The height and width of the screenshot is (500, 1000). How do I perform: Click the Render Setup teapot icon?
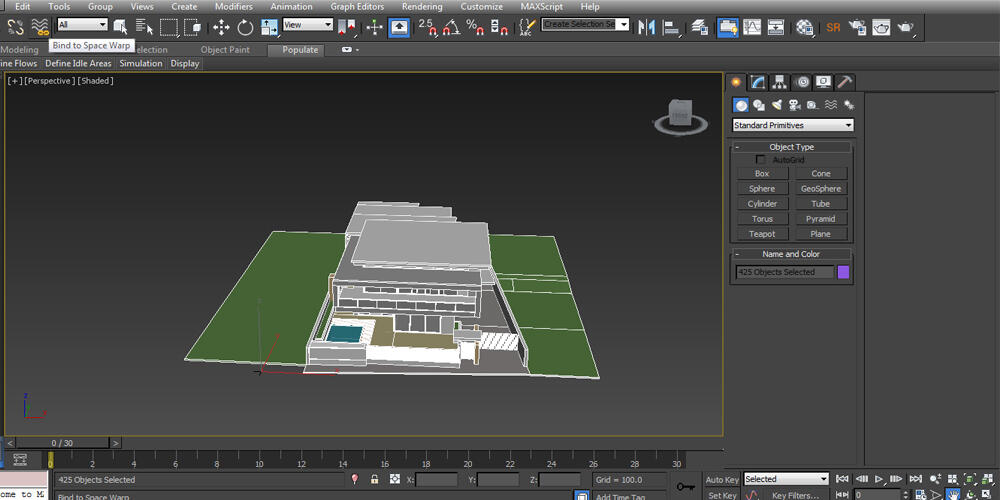857,27
